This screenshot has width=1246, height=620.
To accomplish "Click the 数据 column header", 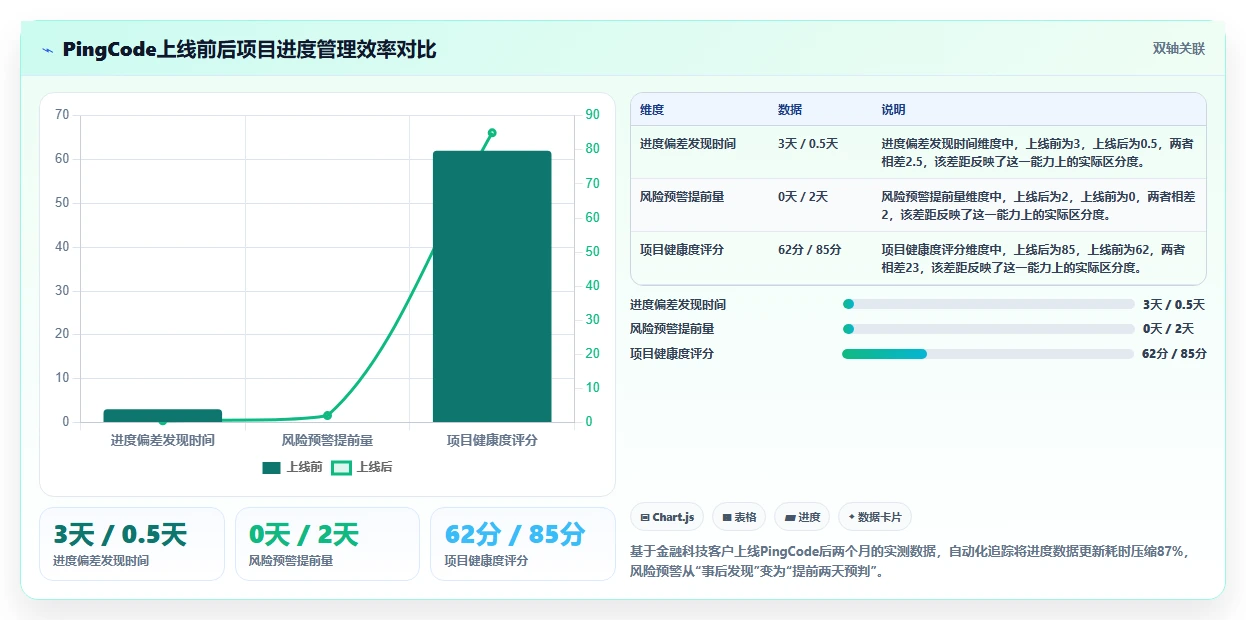I will tap(790, 110).
